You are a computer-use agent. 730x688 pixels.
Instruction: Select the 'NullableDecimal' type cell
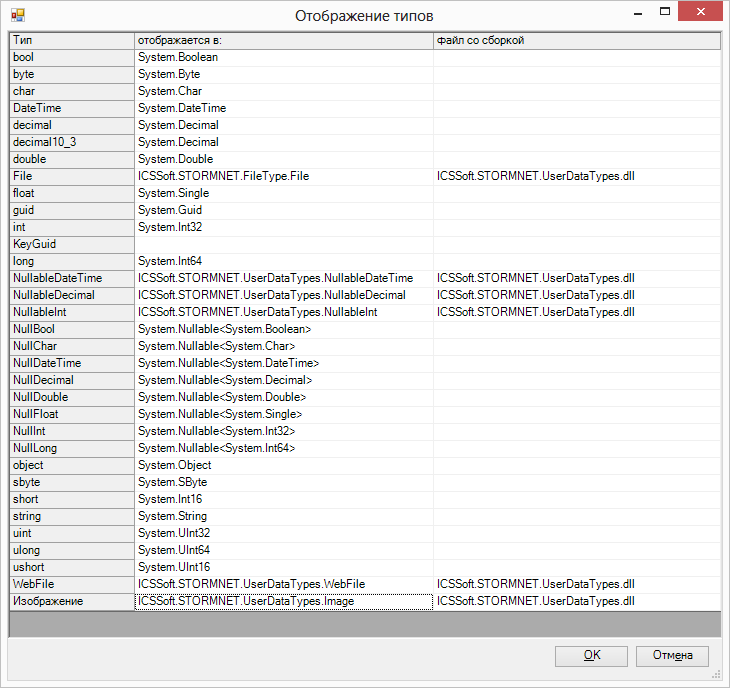tap(72, 295)
